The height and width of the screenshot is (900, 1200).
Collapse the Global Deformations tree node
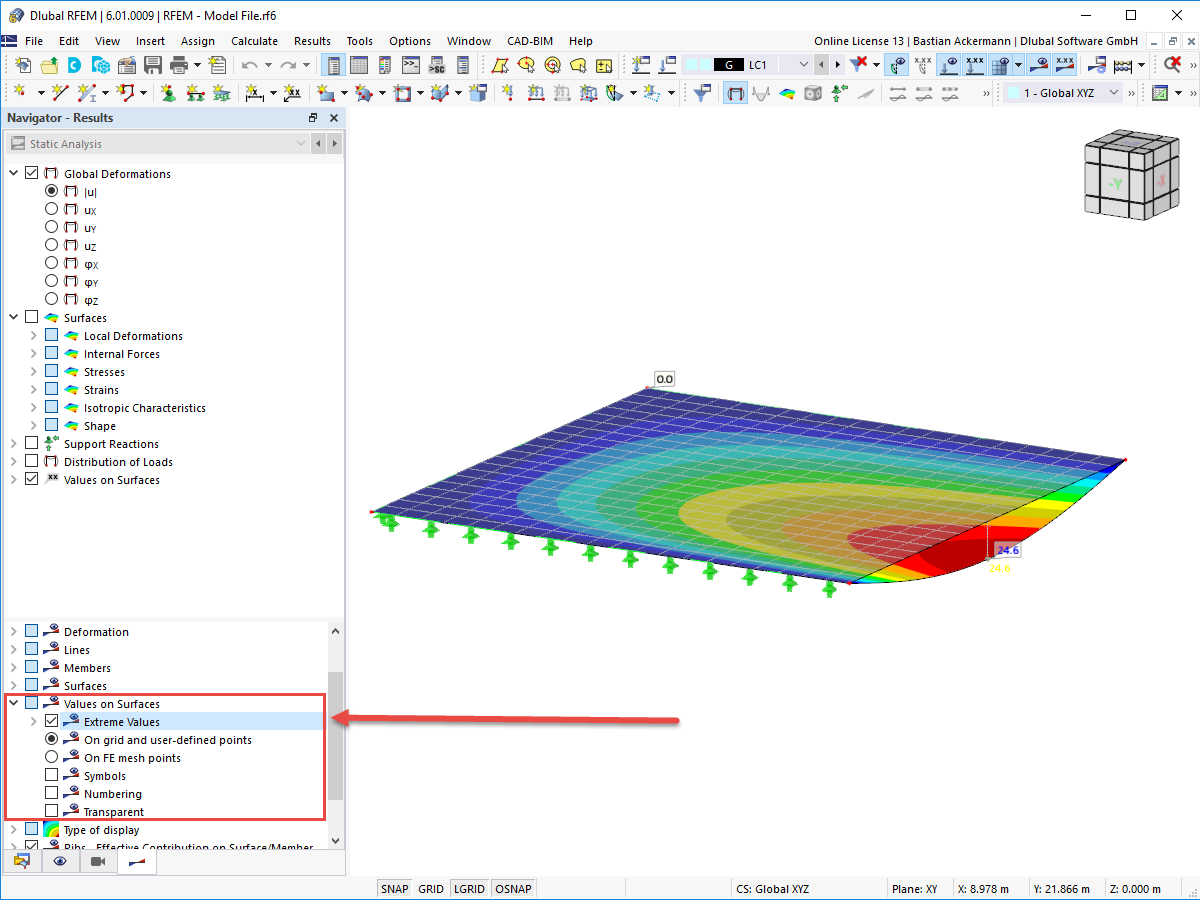14,173
